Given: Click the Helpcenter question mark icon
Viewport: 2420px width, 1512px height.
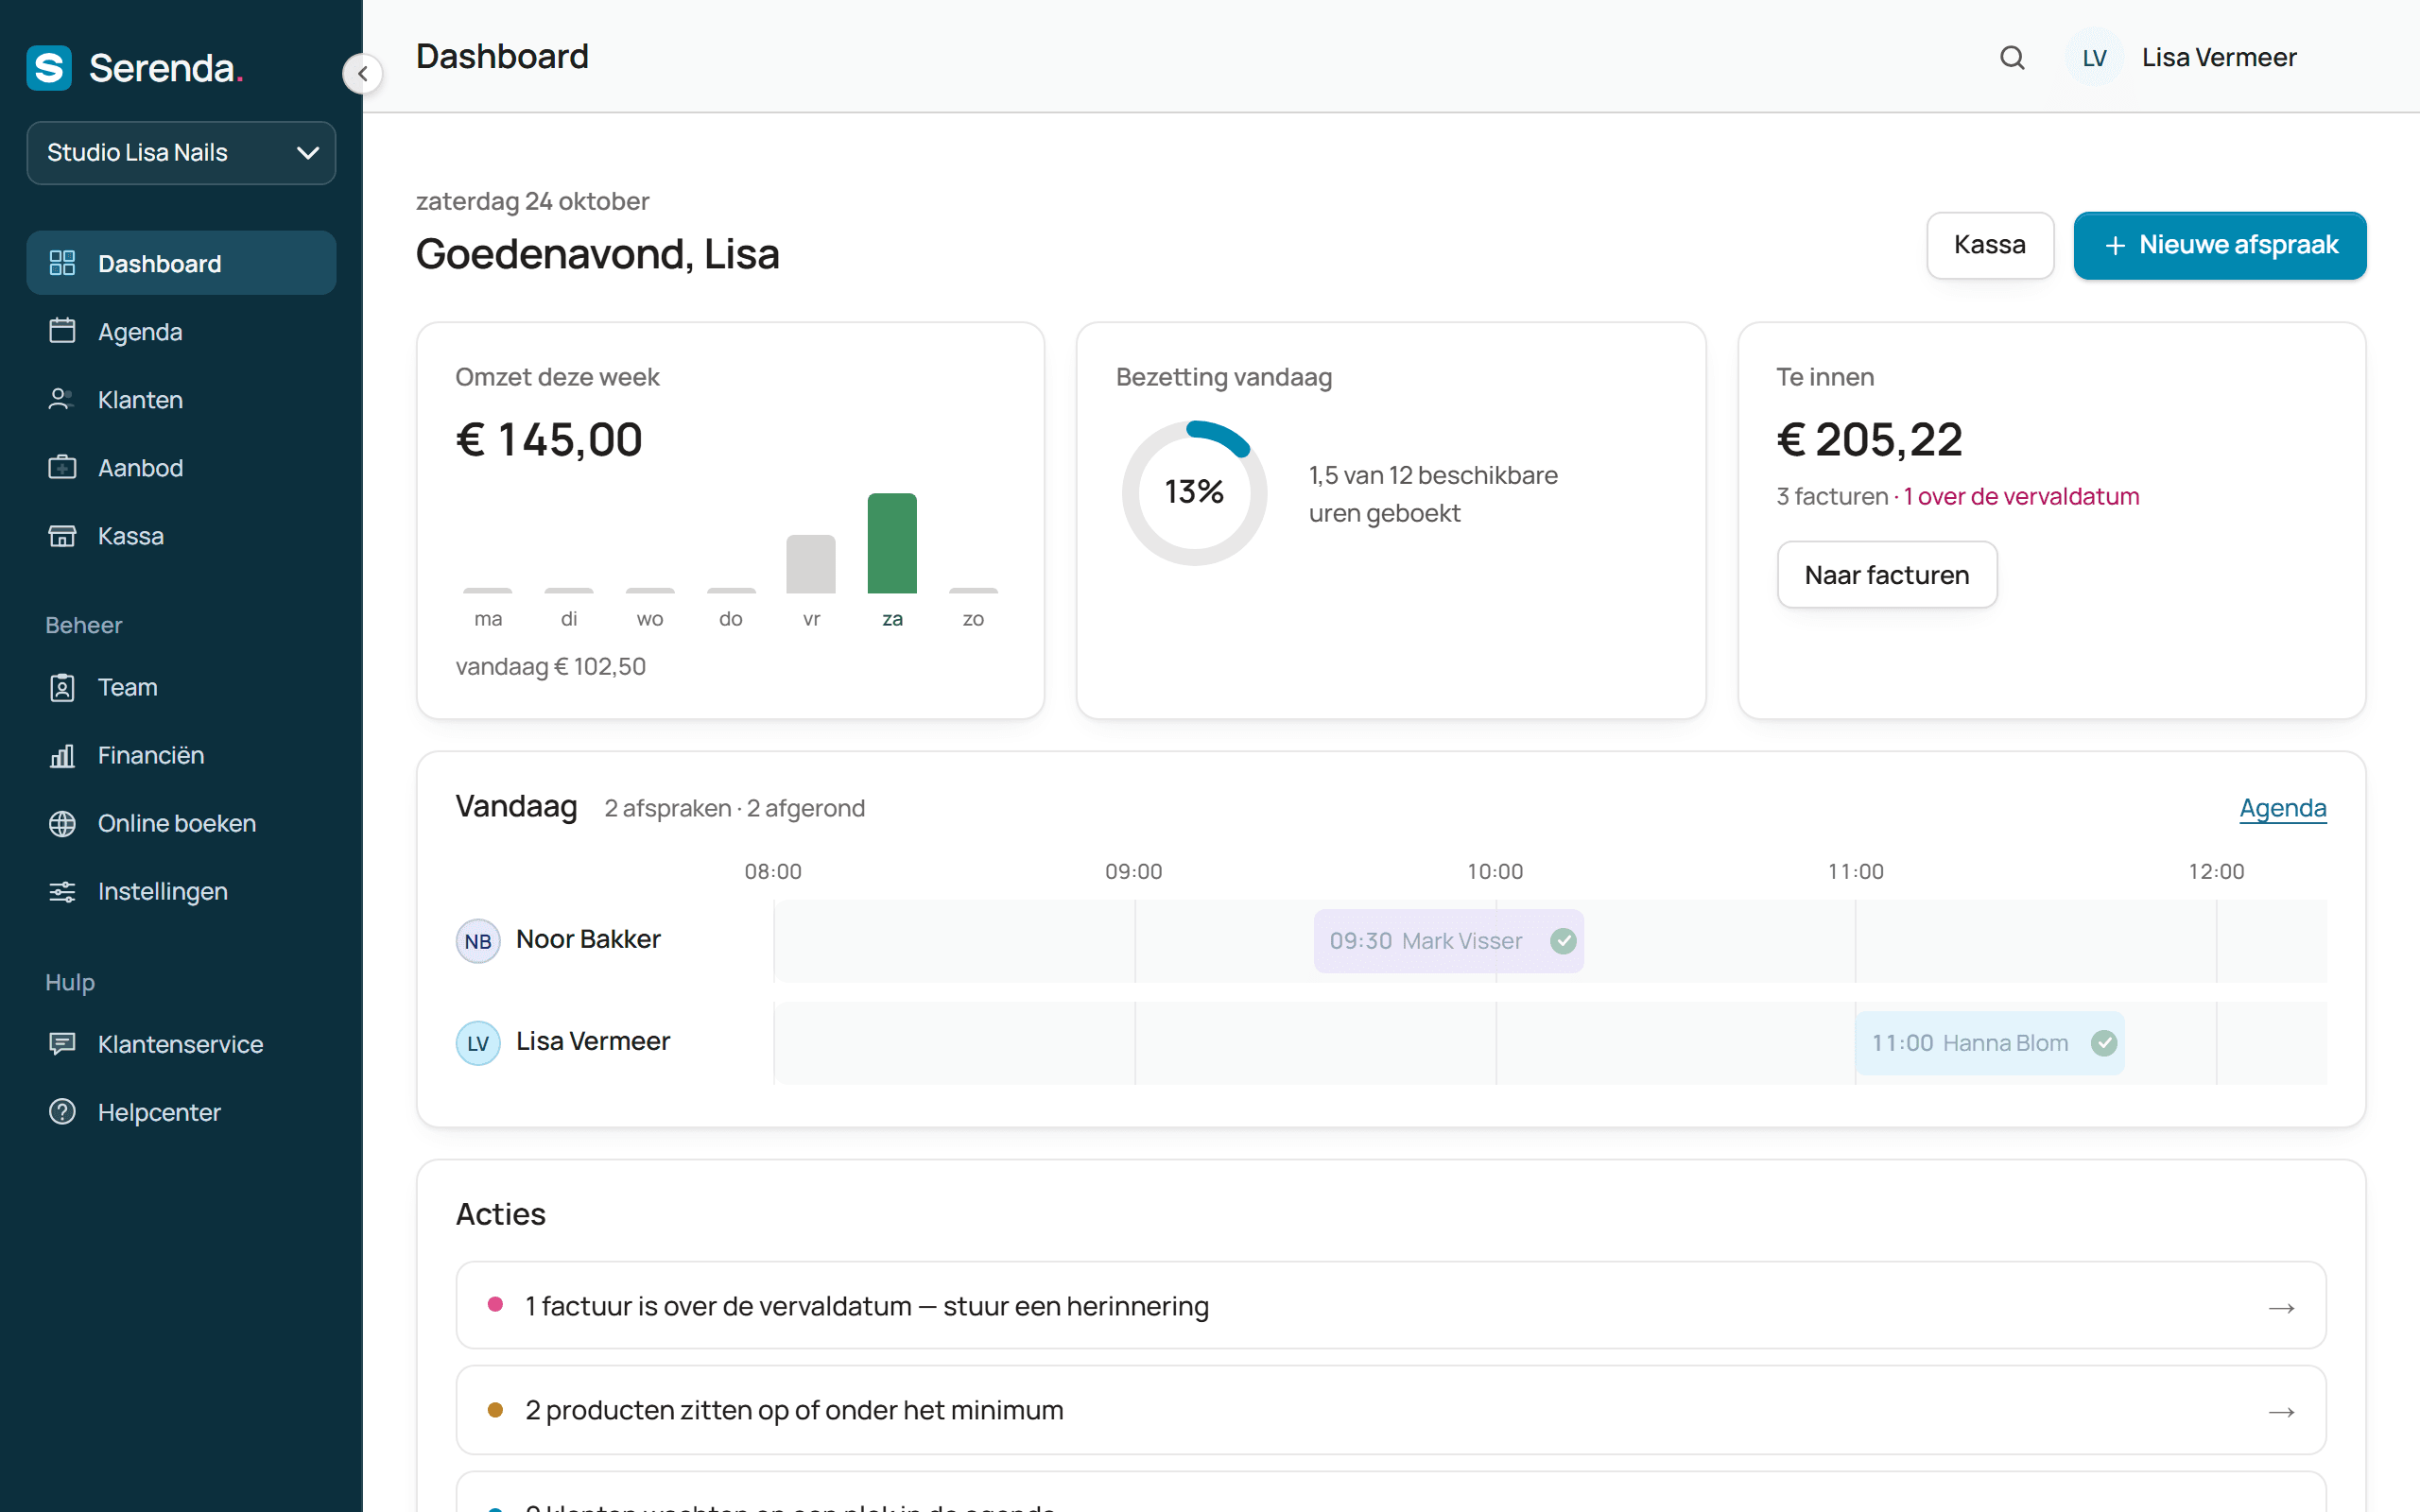Looking at the screenshot, I should click(x=62, y=1112).
